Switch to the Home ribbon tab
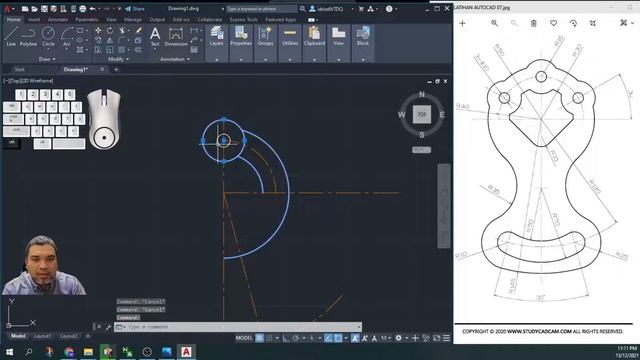 click(x=13, y=19)
